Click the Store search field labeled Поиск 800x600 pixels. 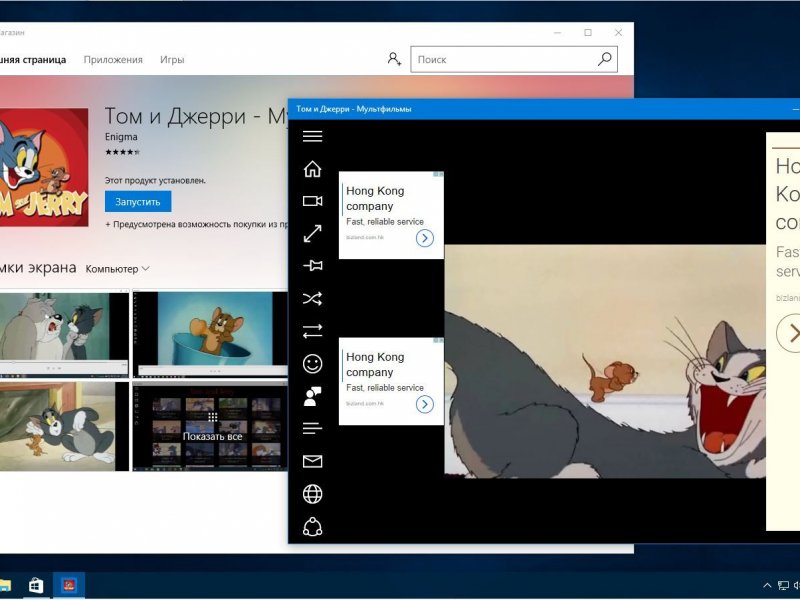pos(514,59)
